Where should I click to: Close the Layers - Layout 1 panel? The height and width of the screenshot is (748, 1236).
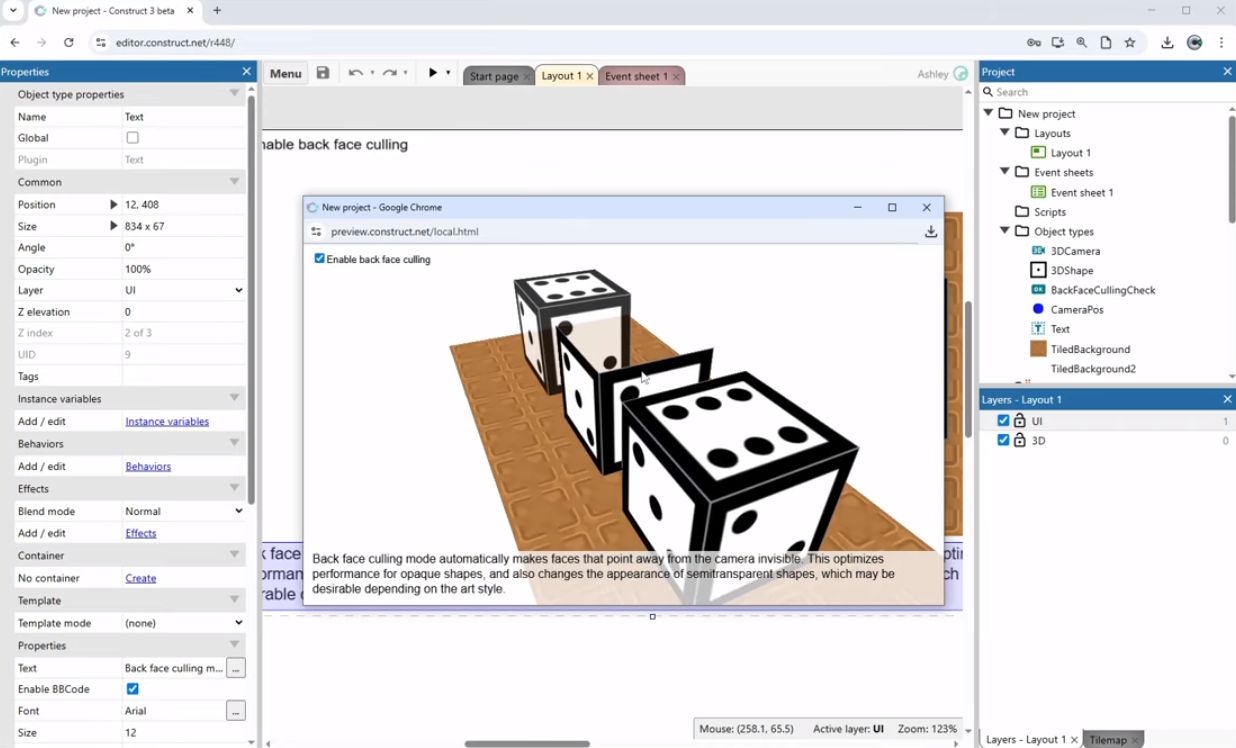point(1227,399)
